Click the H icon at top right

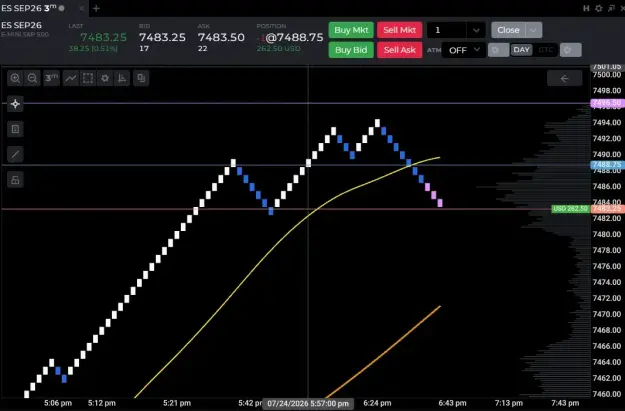586,8
